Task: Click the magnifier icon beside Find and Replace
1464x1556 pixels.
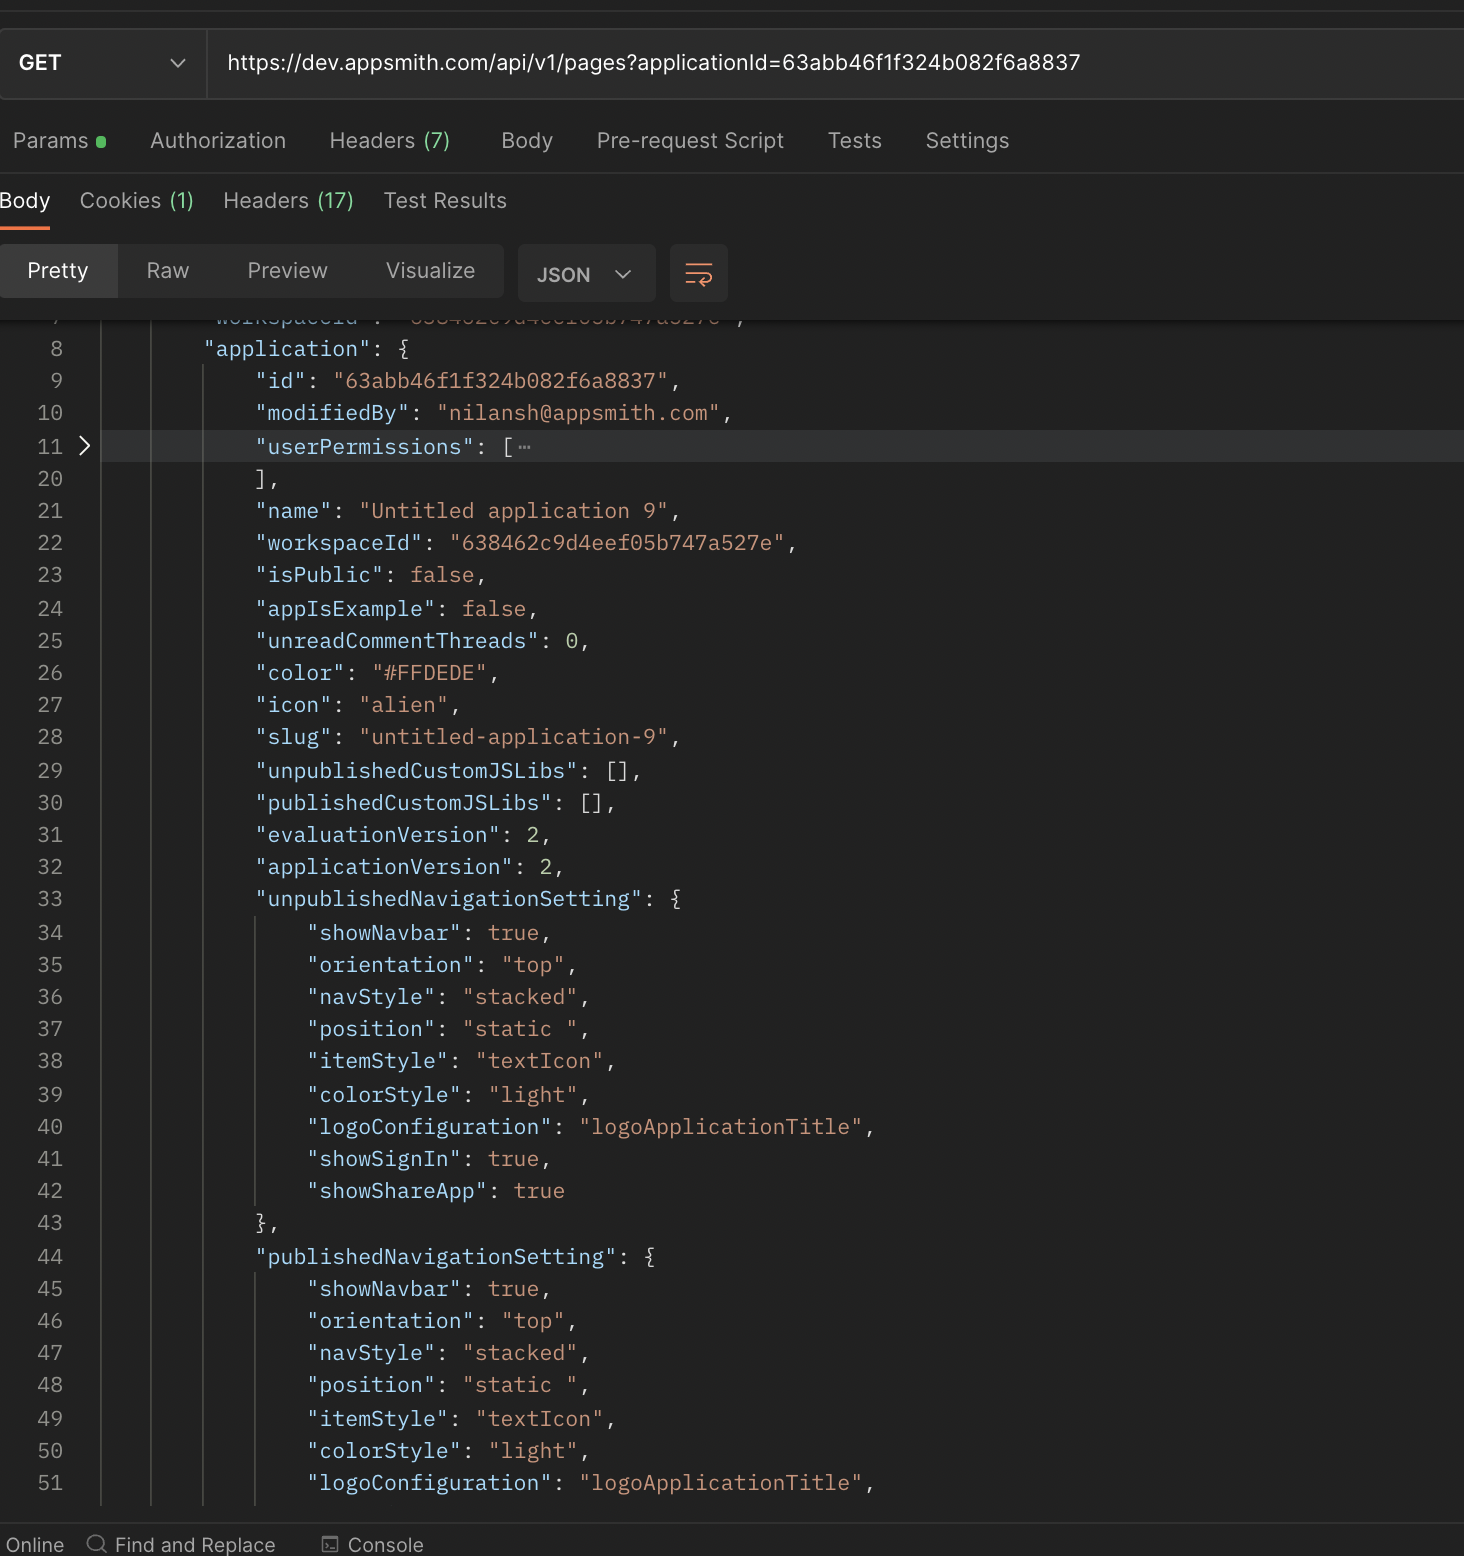Action: point(97,1544)
